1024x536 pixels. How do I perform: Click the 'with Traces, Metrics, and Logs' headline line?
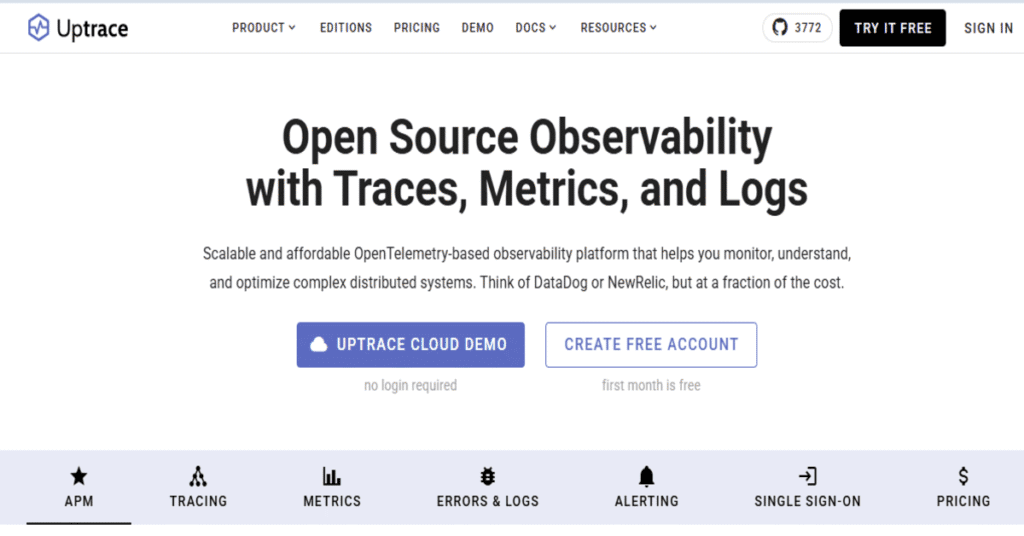pyautogui.click(x=527, y=189)
